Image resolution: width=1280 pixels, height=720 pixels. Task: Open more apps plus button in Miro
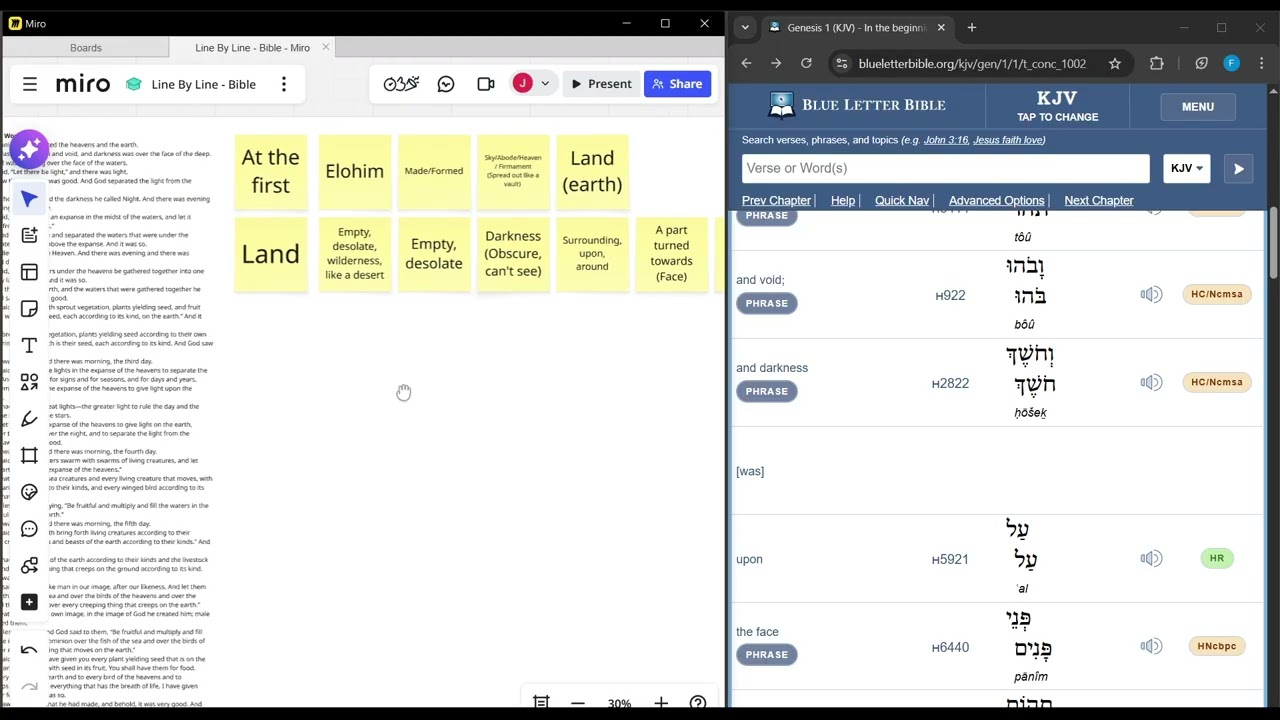(29, 602)
